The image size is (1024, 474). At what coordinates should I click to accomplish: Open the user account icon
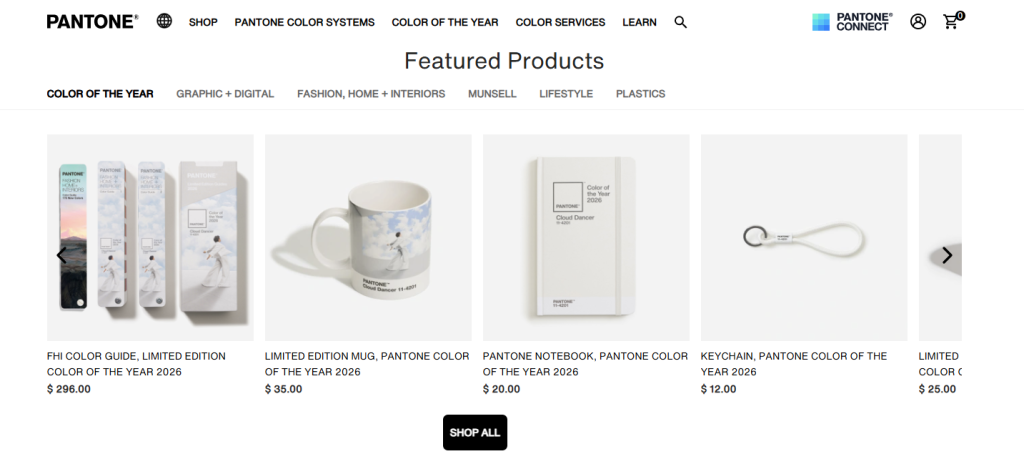[x=918, y=22]
